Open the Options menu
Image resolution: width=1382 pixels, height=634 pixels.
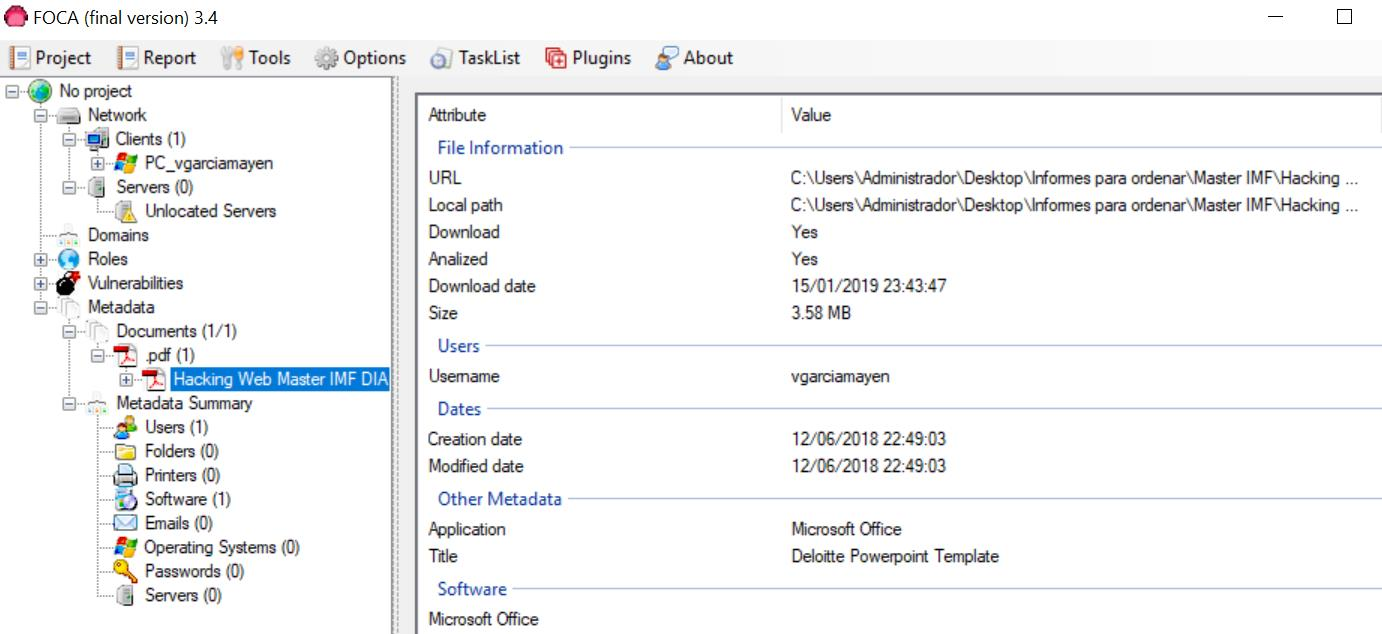click(x=361, y=58)
